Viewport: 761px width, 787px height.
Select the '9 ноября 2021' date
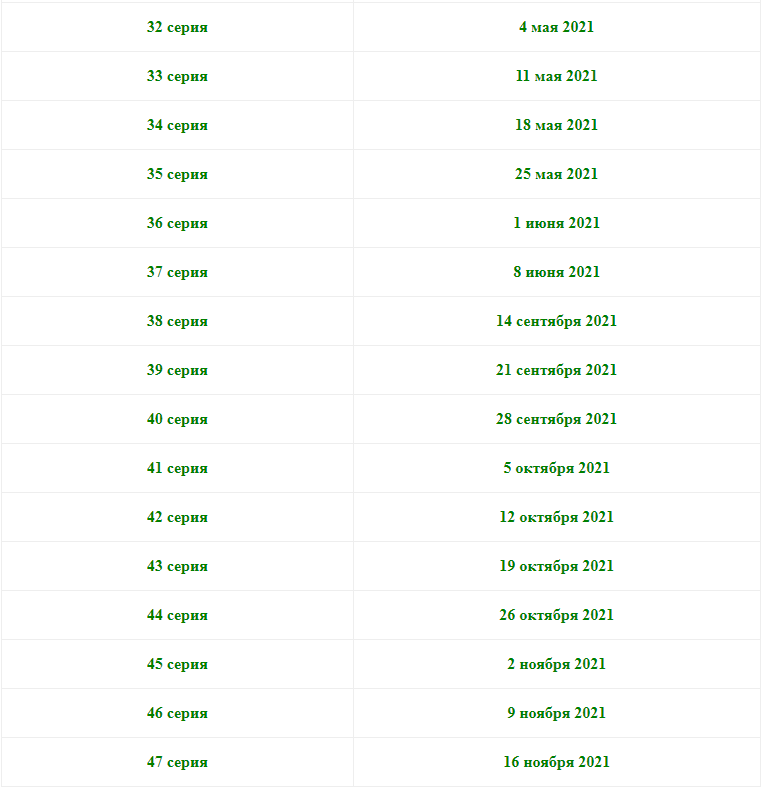[556, 713]
